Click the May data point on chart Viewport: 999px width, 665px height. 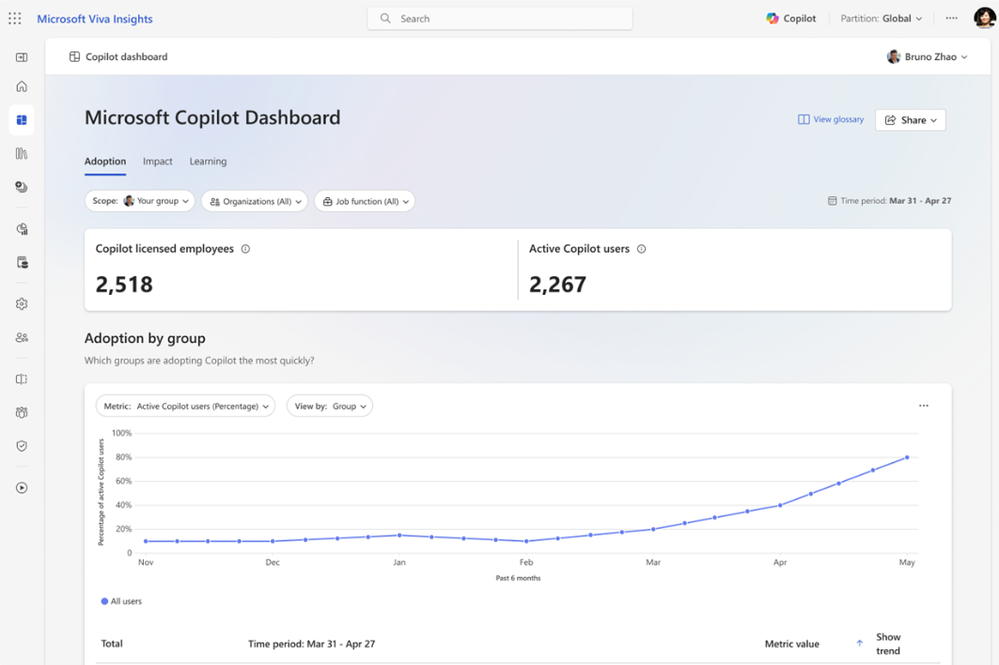pyautogui.click(x=907, y=457)
